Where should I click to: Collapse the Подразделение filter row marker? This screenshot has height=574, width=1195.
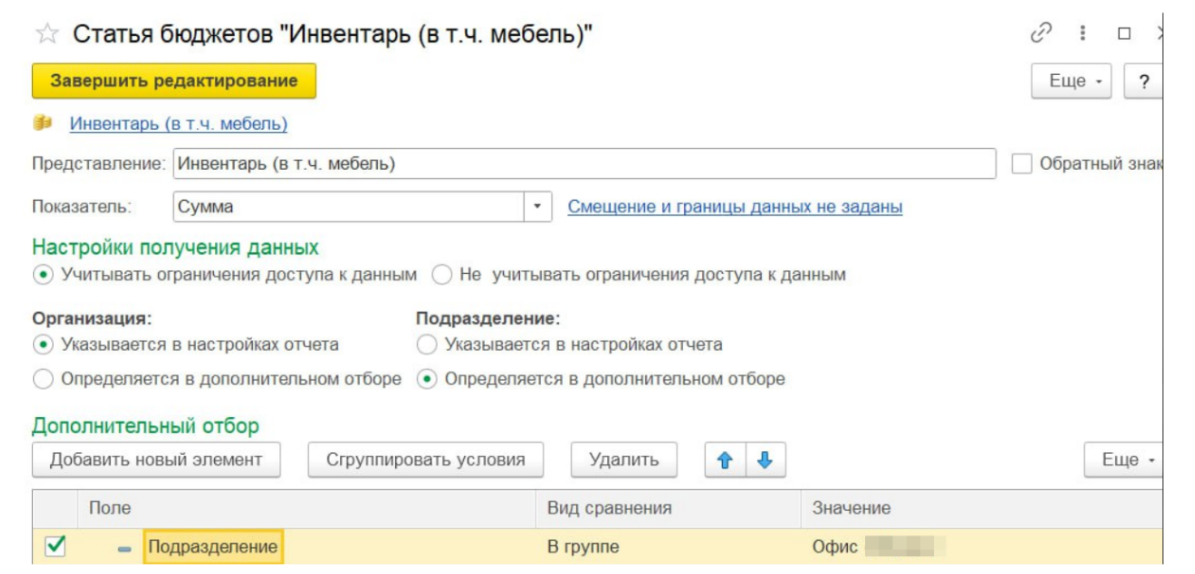coord(124,548)
